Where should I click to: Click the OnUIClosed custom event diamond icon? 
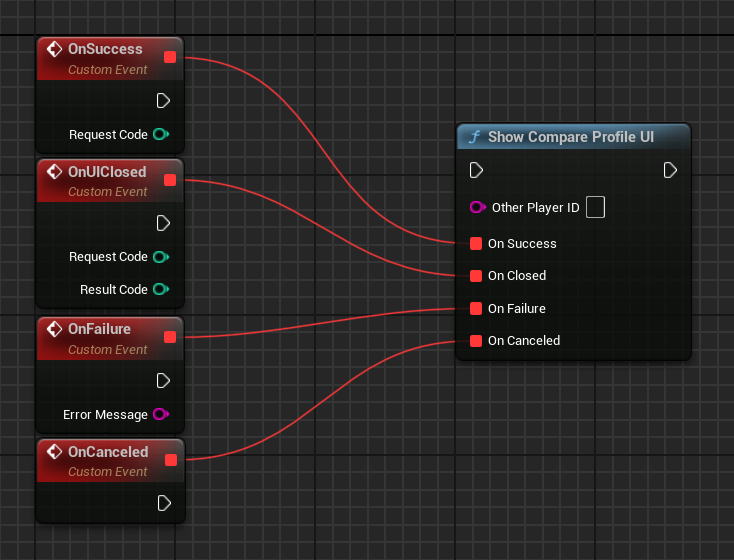click(x=54, y=172)
